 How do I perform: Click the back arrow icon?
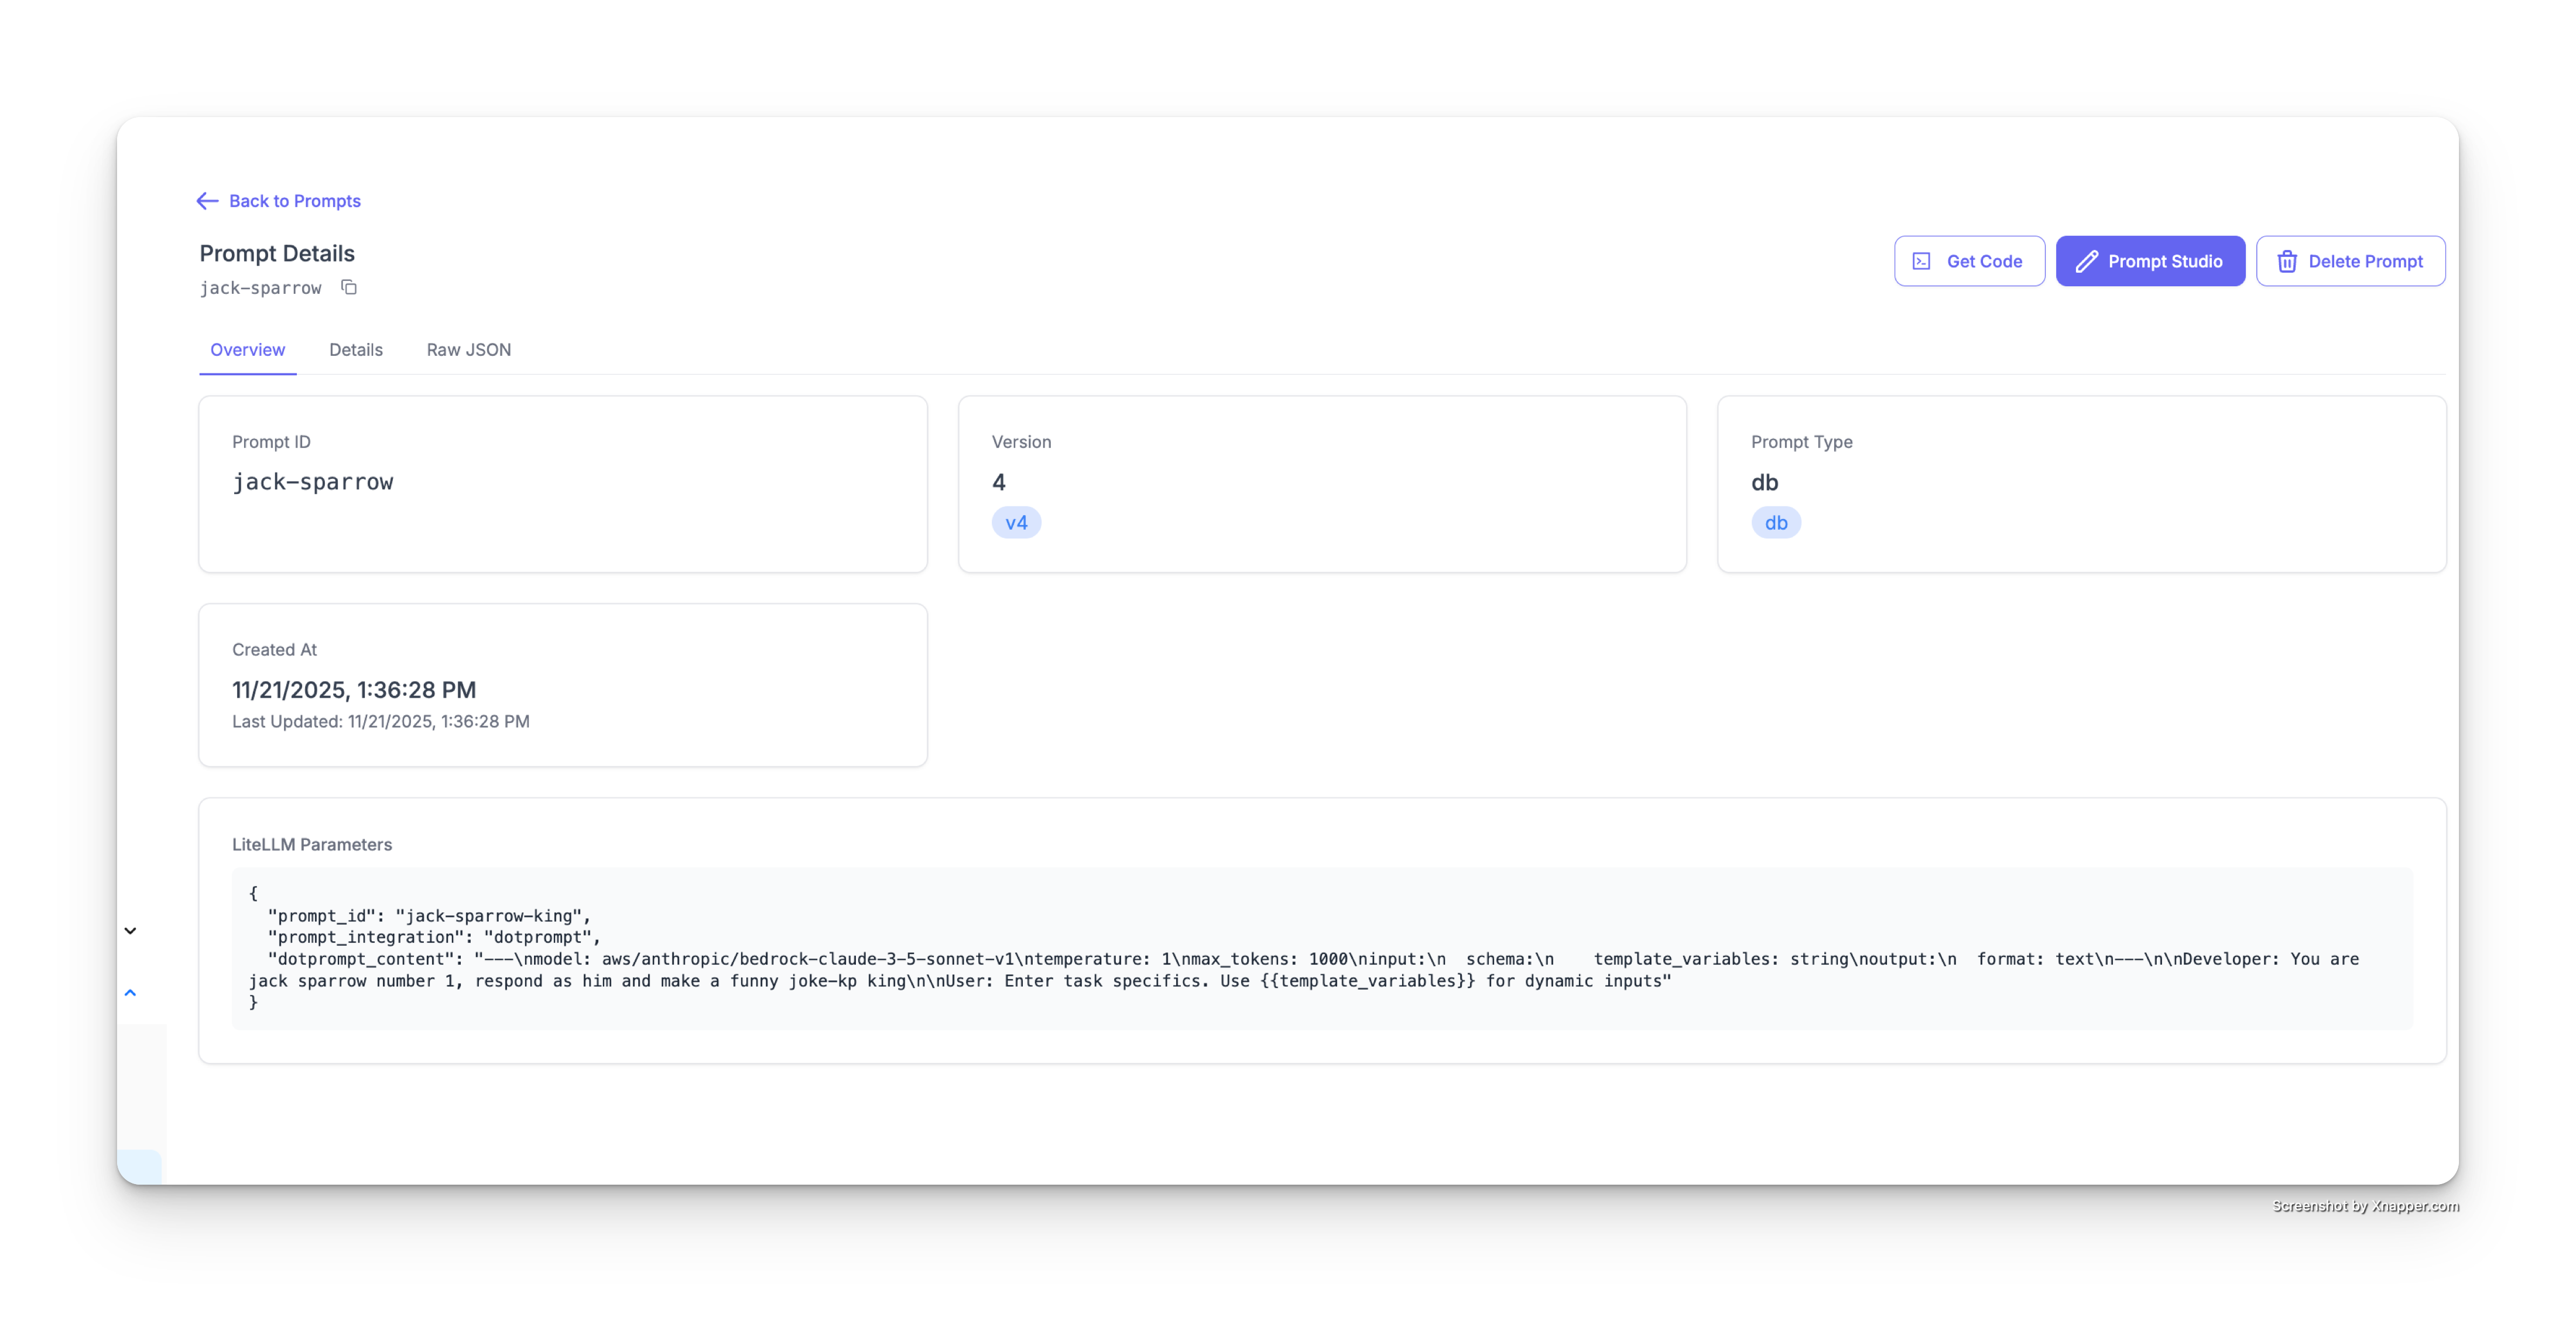coord(207,201)
